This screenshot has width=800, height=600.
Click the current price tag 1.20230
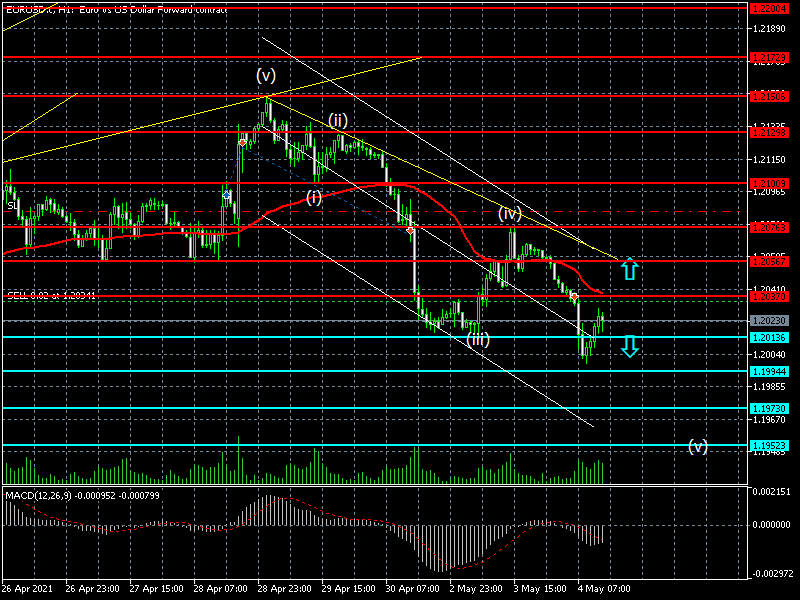[769, 321]
